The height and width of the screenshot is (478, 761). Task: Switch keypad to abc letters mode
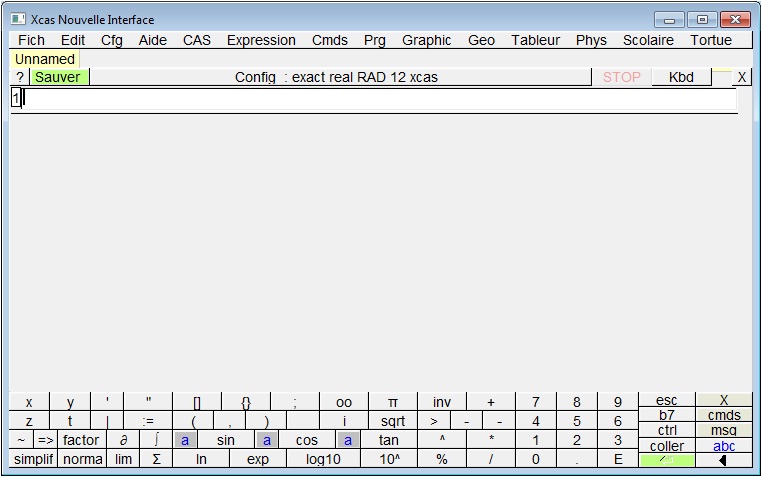tap(724, 446)
